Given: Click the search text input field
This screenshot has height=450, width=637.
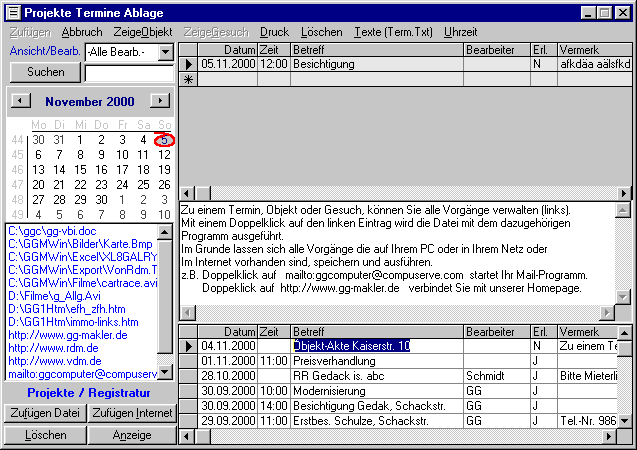Looking at the screenshot, I should click(129, 74).
